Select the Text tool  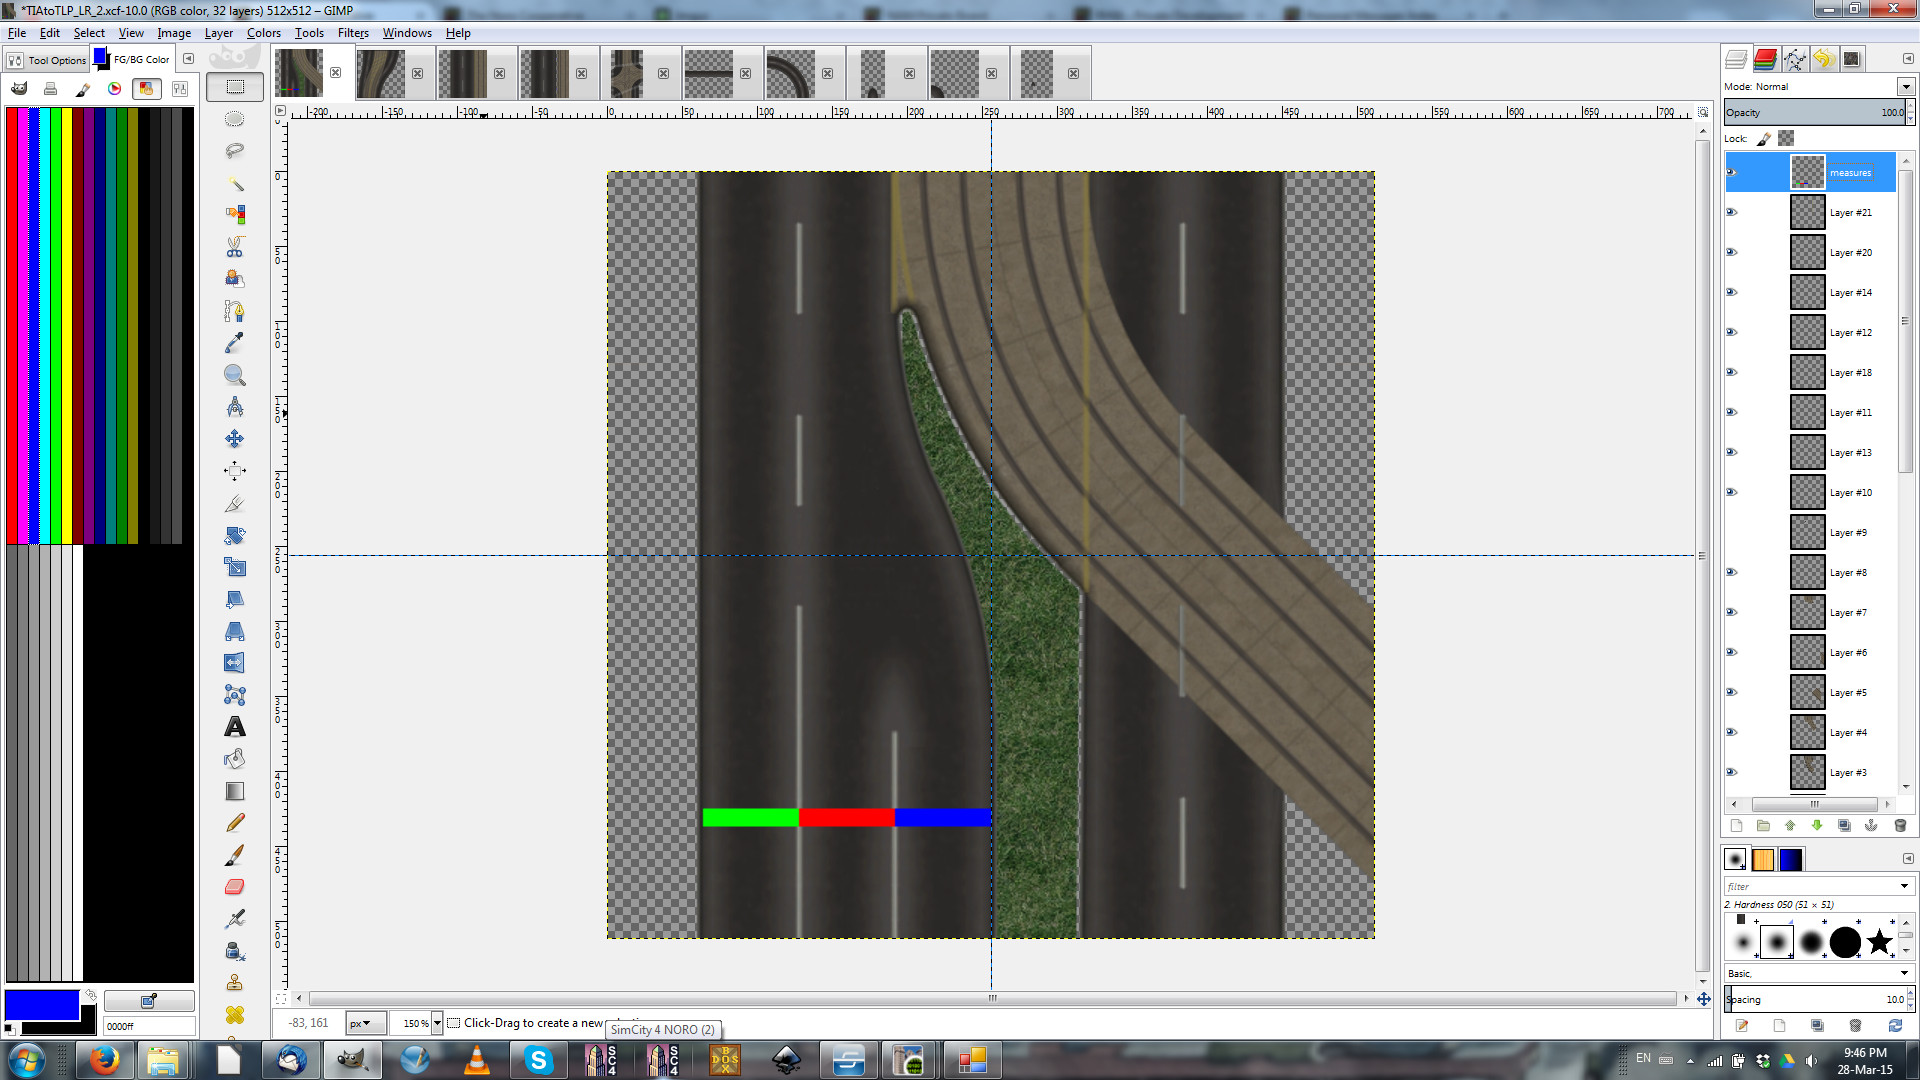235,727
